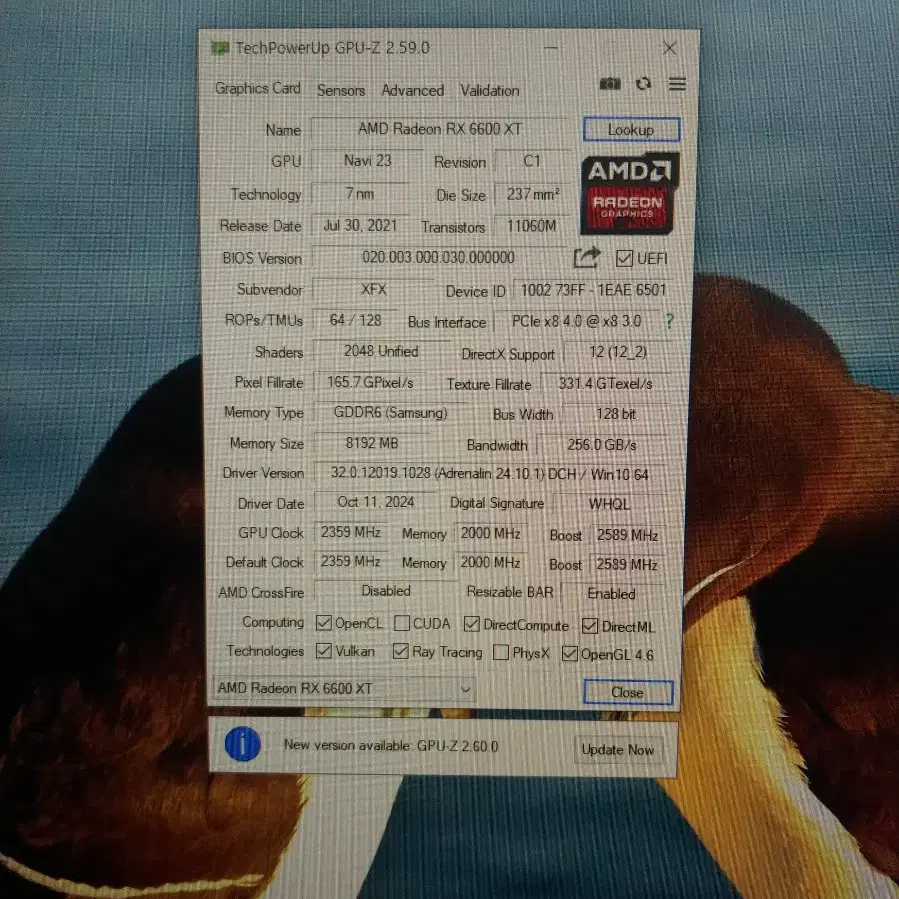Click the BIOS export share icon
Viewport: 899px width, 899px height.
tap(587, 257)
